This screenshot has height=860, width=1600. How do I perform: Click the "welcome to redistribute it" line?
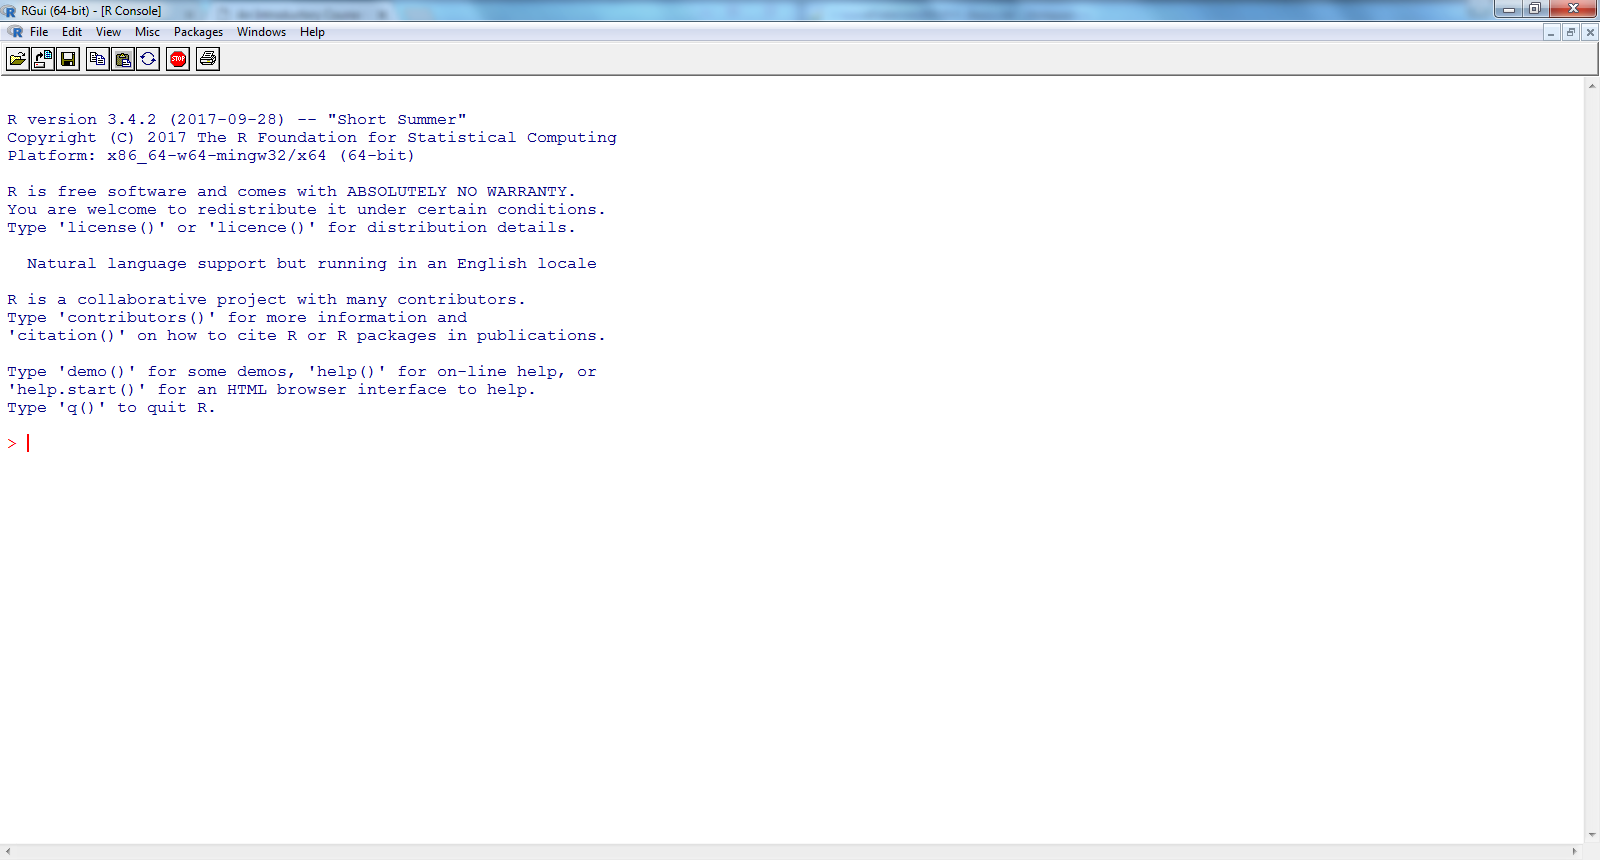[306, 210]
